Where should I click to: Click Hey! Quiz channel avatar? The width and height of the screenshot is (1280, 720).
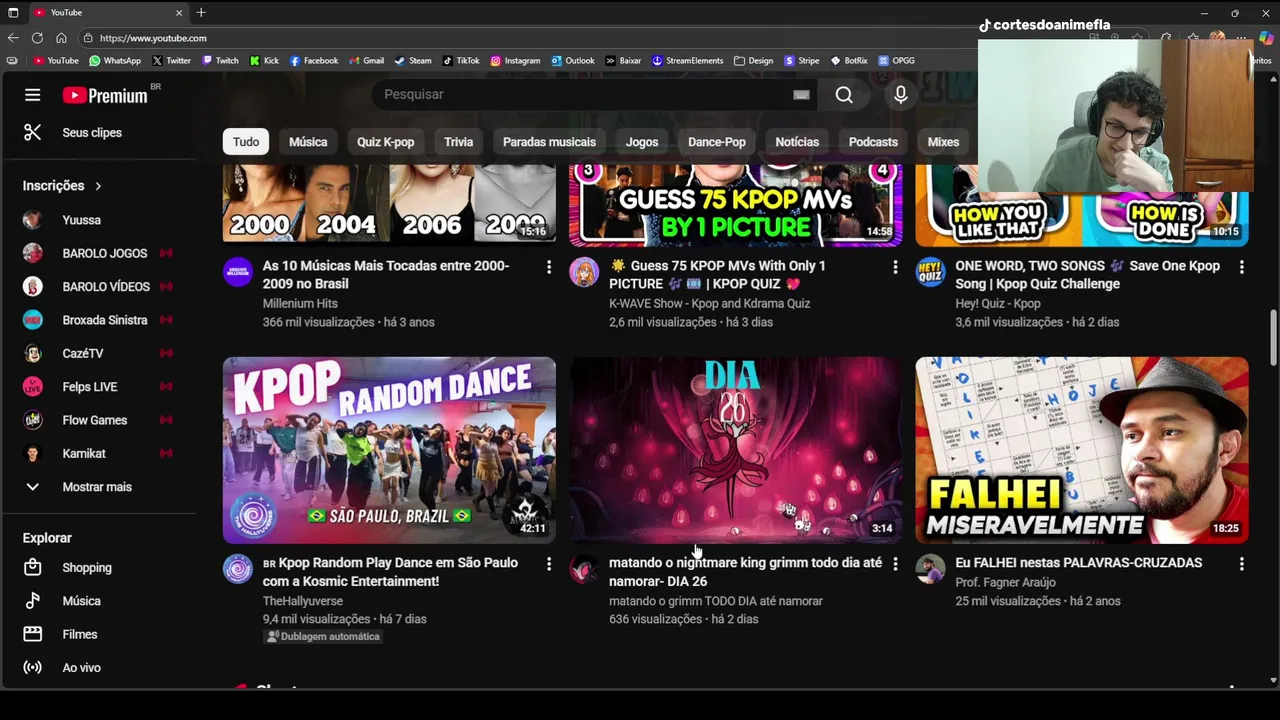(x=930, y=272)
